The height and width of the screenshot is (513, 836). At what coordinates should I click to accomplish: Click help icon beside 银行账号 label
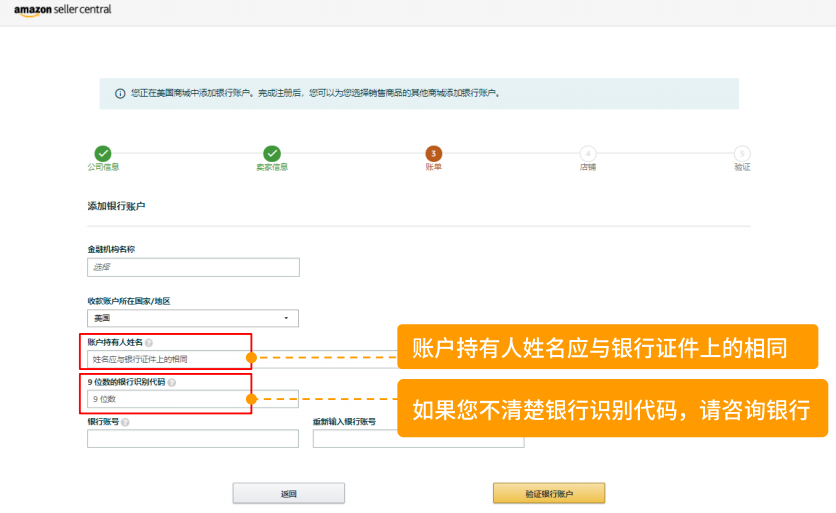[x=125, y=422]
